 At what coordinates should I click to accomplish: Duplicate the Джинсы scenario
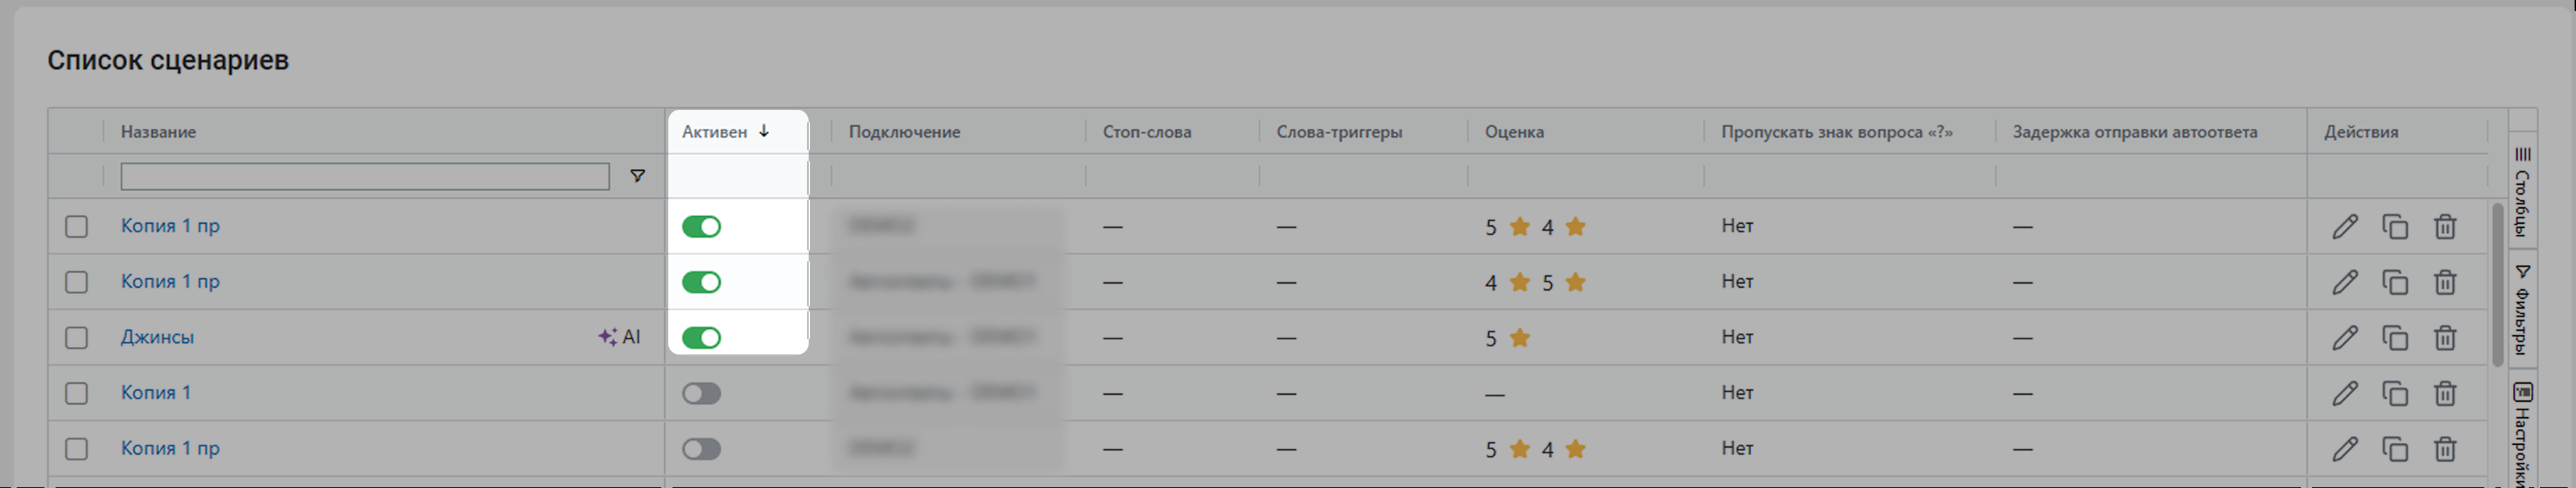tap(2395, 338)
